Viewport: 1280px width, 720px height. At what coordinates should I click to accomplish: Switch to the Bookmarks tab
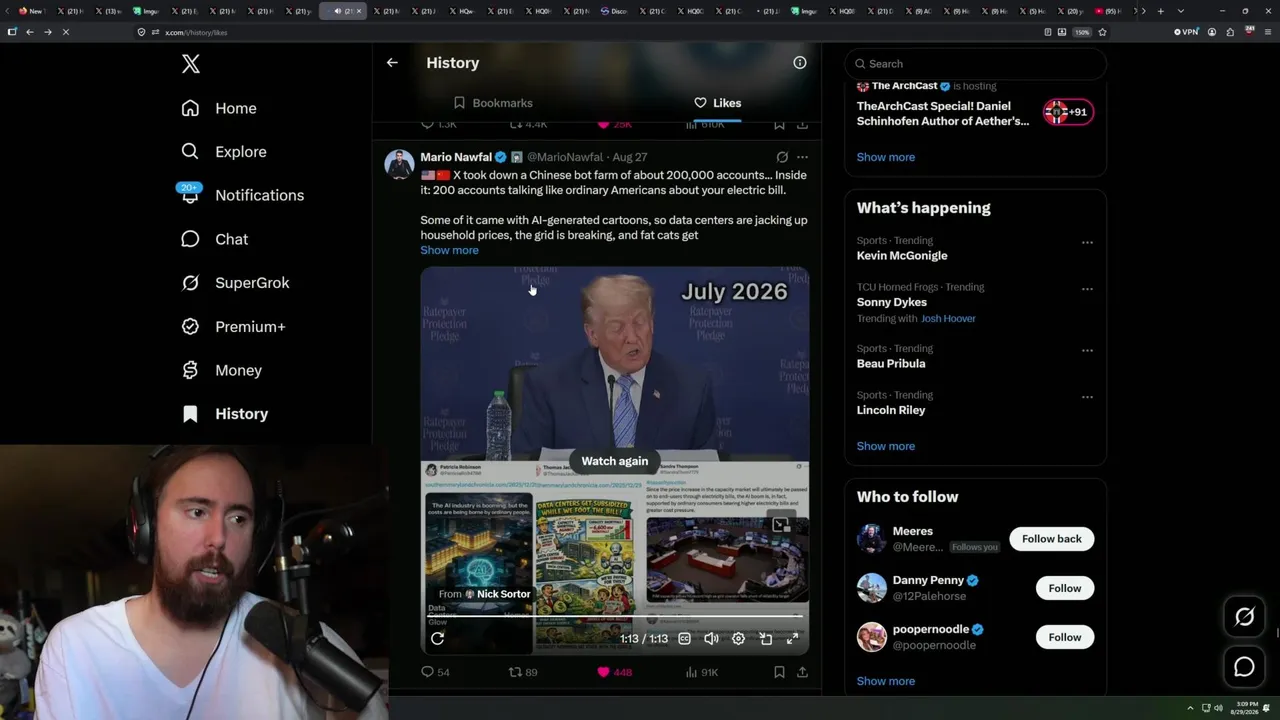[x=493, y=103]
